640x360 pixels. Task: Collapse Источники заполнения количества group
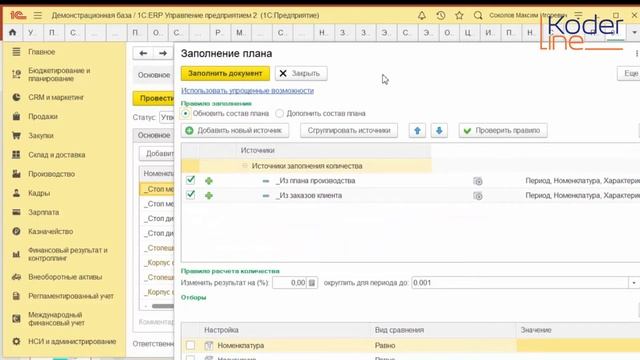(x=244, y=166)
